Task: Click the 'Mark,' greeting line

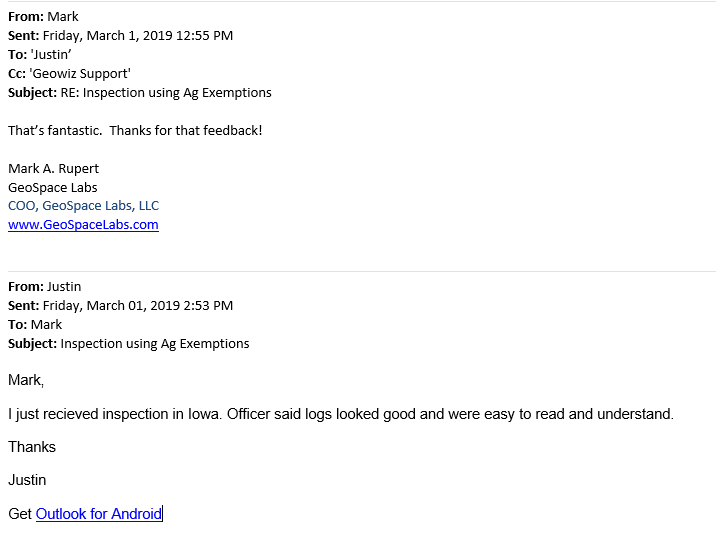Action: point(26,380)
